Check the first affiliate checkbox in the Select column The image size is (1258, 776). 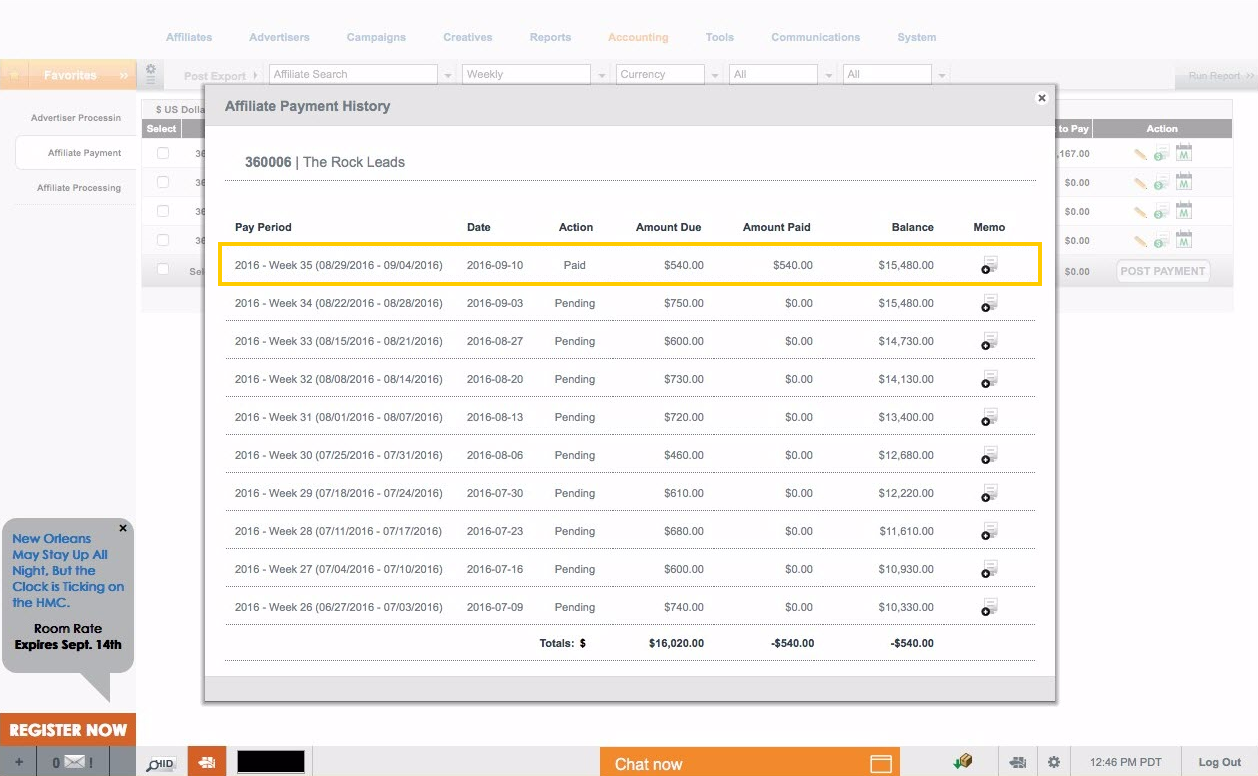(162, 152)
